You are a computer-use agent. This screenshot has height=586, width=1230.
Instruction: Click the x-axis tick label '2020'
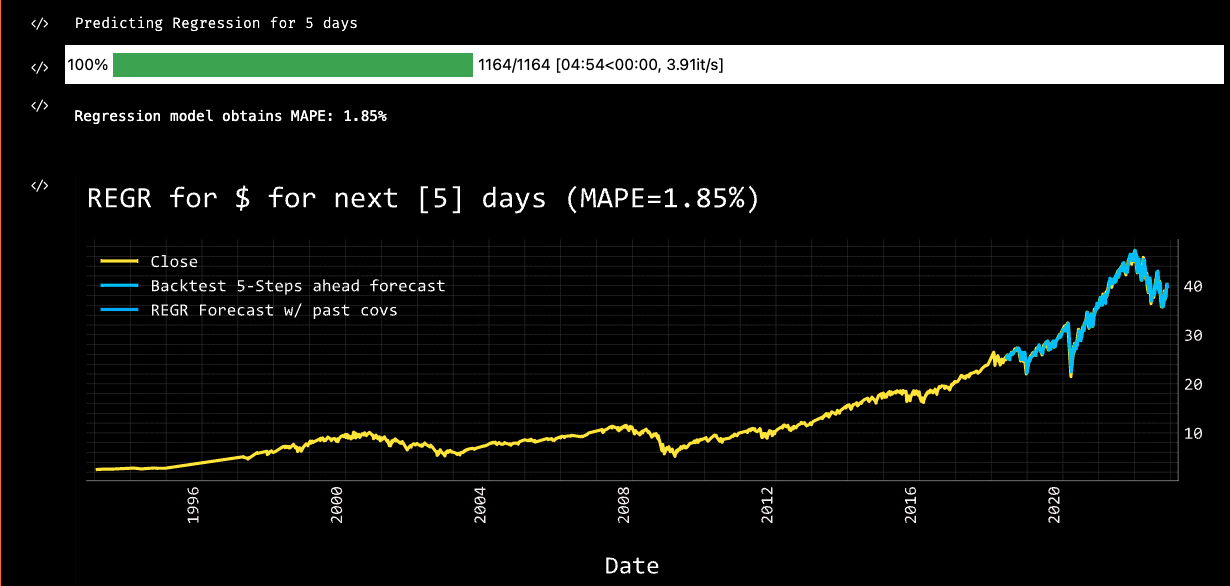click(1056, 505)
